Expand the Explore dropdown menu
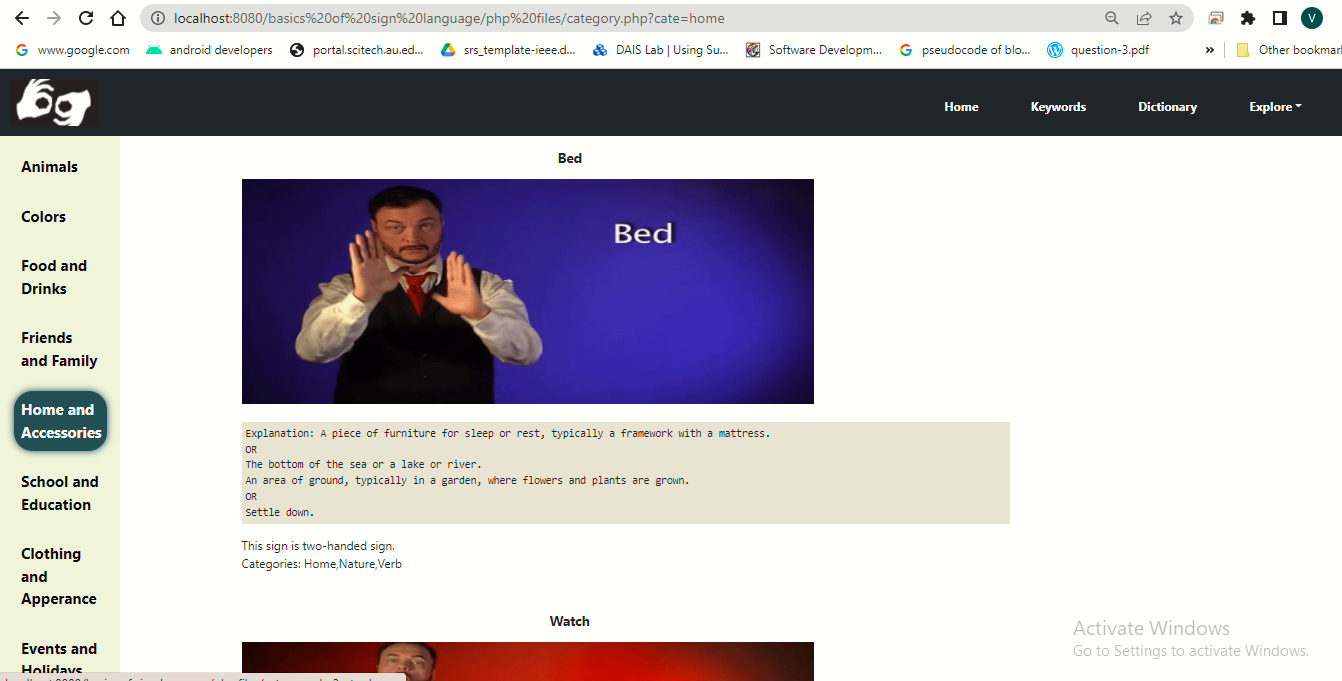Image resolution: width=1342 pixels, height=681 pixels. pos(1275,107)
